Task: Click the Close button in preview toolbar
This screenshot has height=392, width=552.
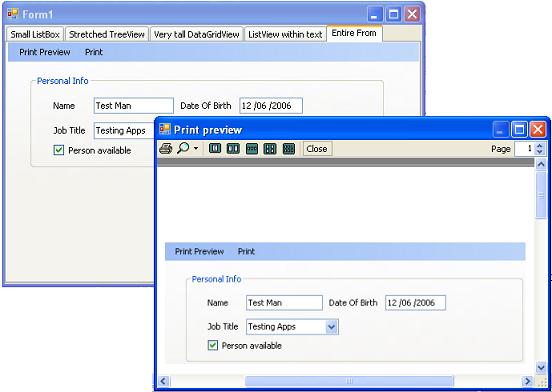Action: pos(317,149)
